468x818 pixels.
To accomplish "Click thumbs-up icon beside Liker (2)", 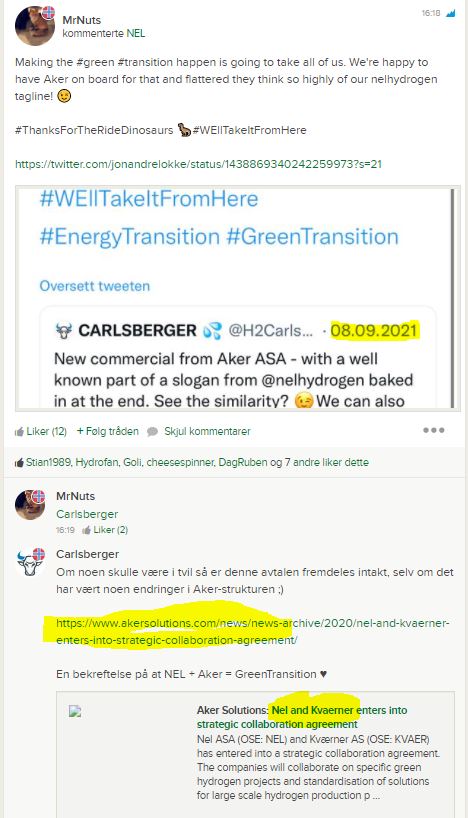I will click(x=86, y=530).
